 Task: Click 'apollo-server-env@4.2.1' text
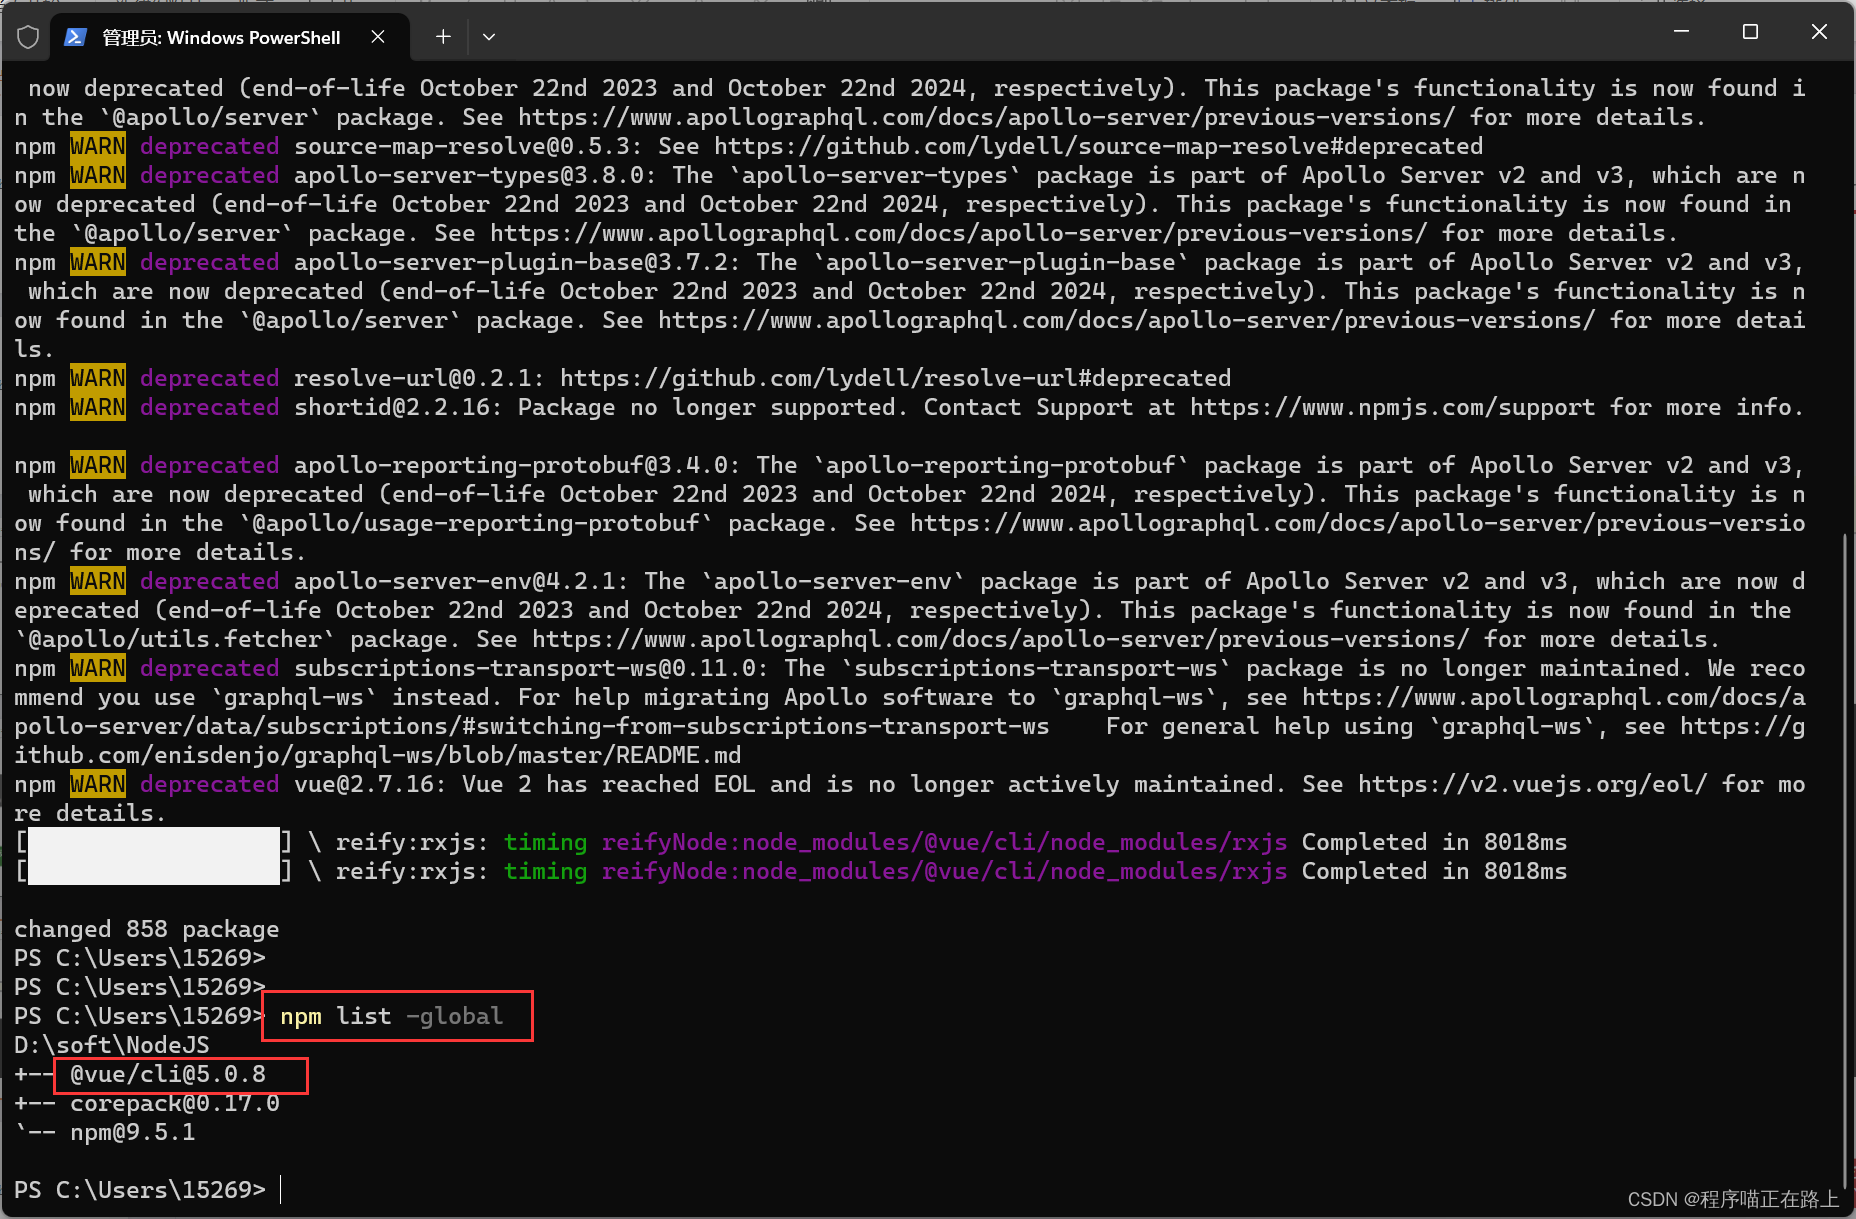coord(455,581)
